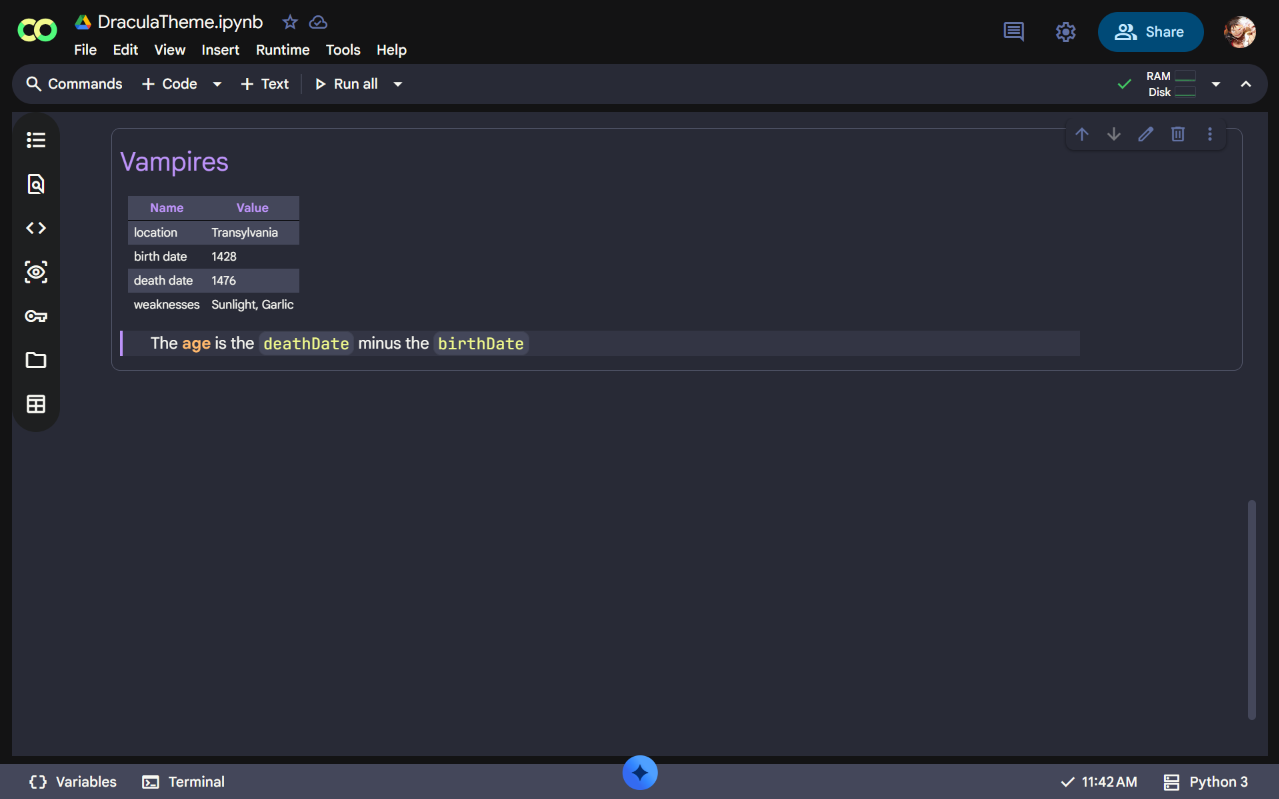
Task: Click the Python 3 runtime indicator
Action: point(1206,782)
